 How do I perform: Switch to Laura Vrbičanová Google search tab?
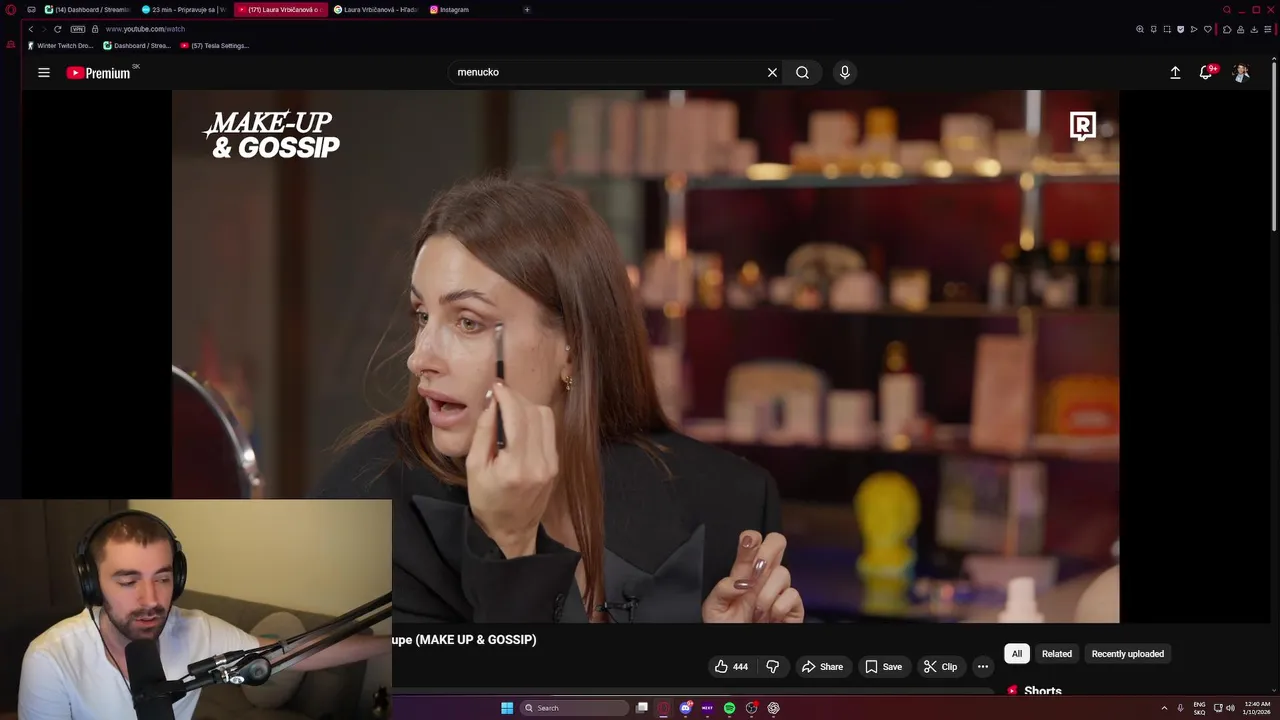click(x=376, y=10)
